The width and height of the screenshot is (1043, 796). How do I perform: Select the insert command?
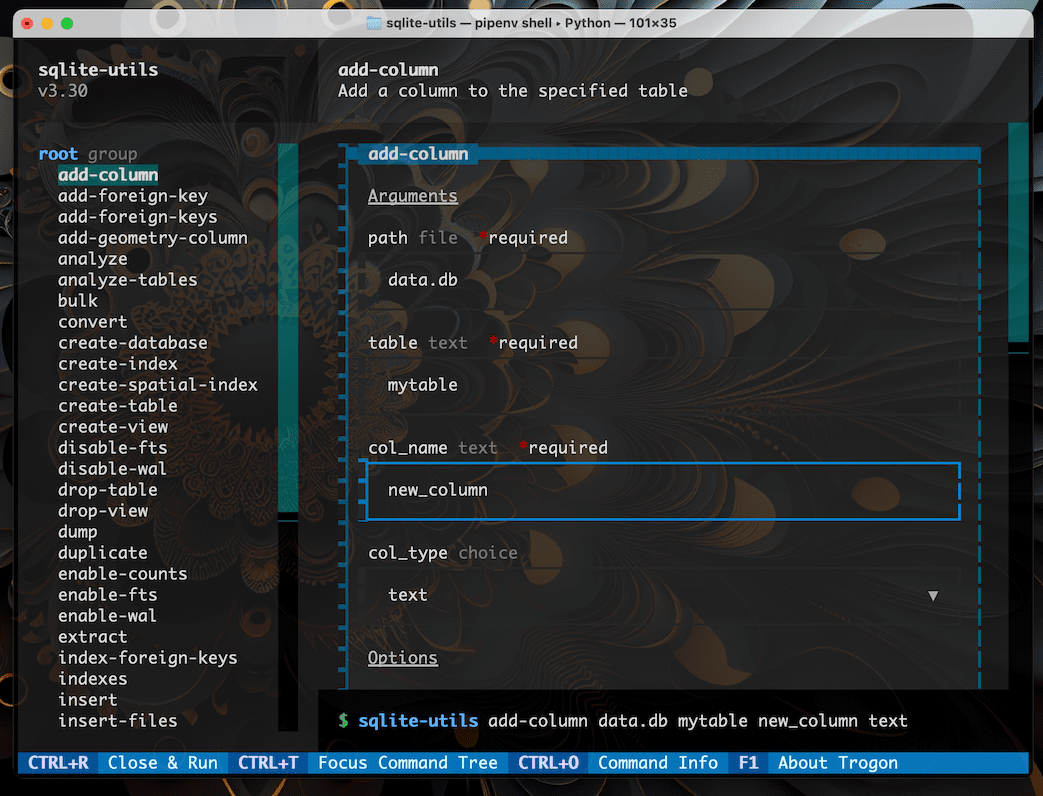87,699
